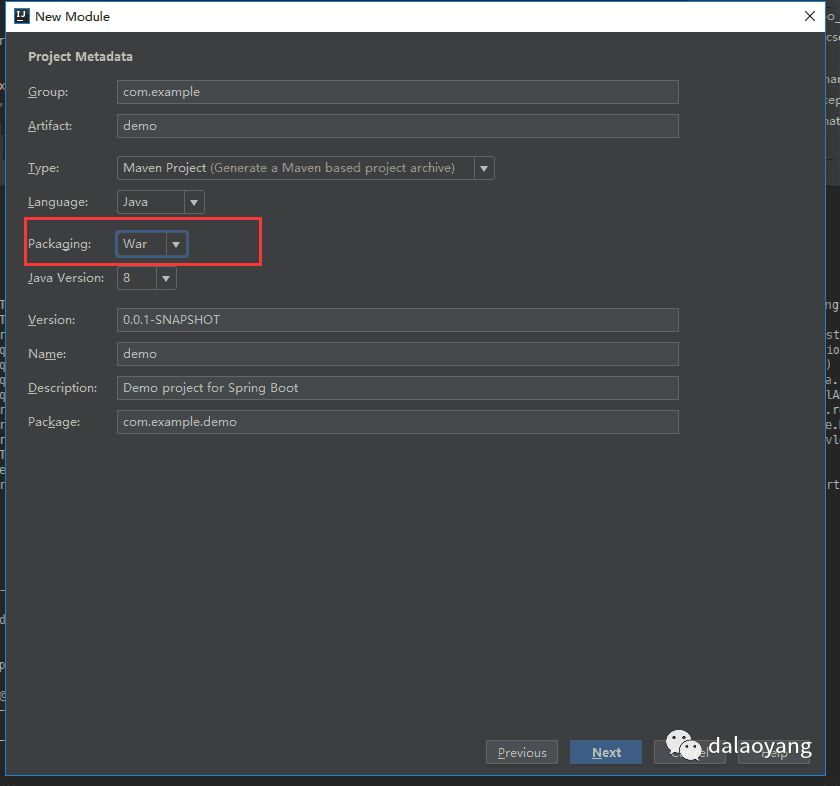Click the Language label
The height and width of the screenshot is (786, 840).
(58, 202)
